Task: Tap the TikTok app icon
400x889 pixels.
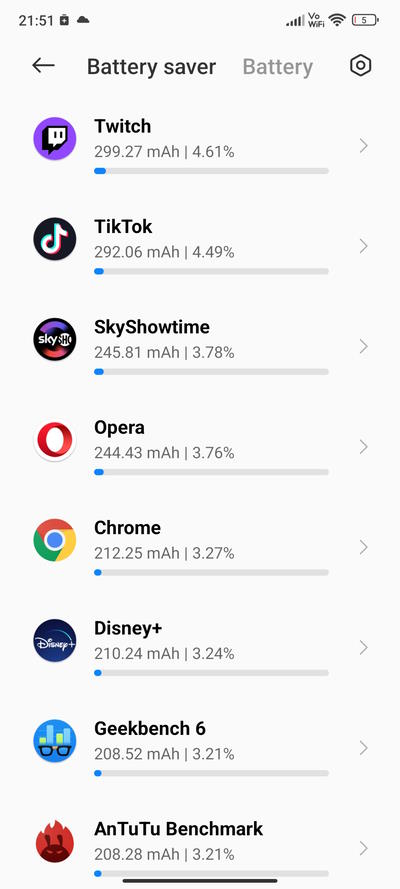Action: tap(54, 239)
